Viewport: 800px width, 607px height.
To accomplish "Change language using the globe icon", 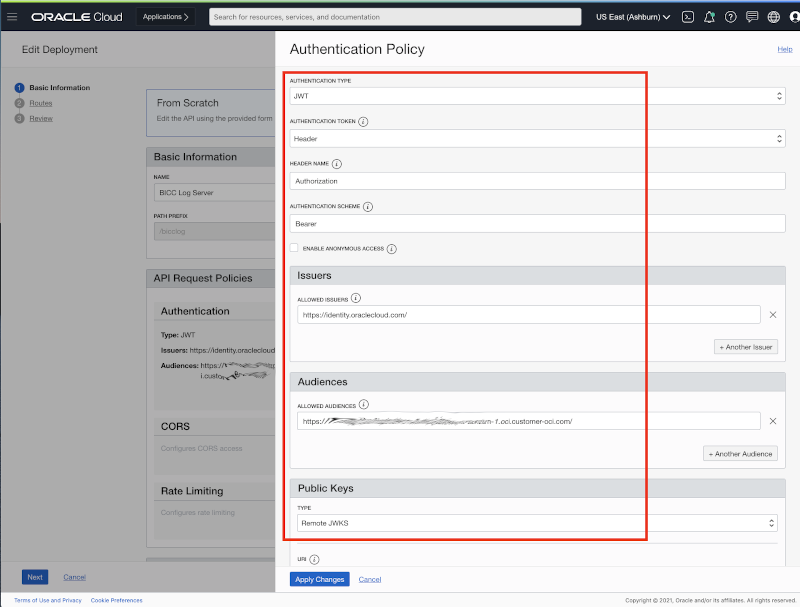I will [x=773, y=16].
